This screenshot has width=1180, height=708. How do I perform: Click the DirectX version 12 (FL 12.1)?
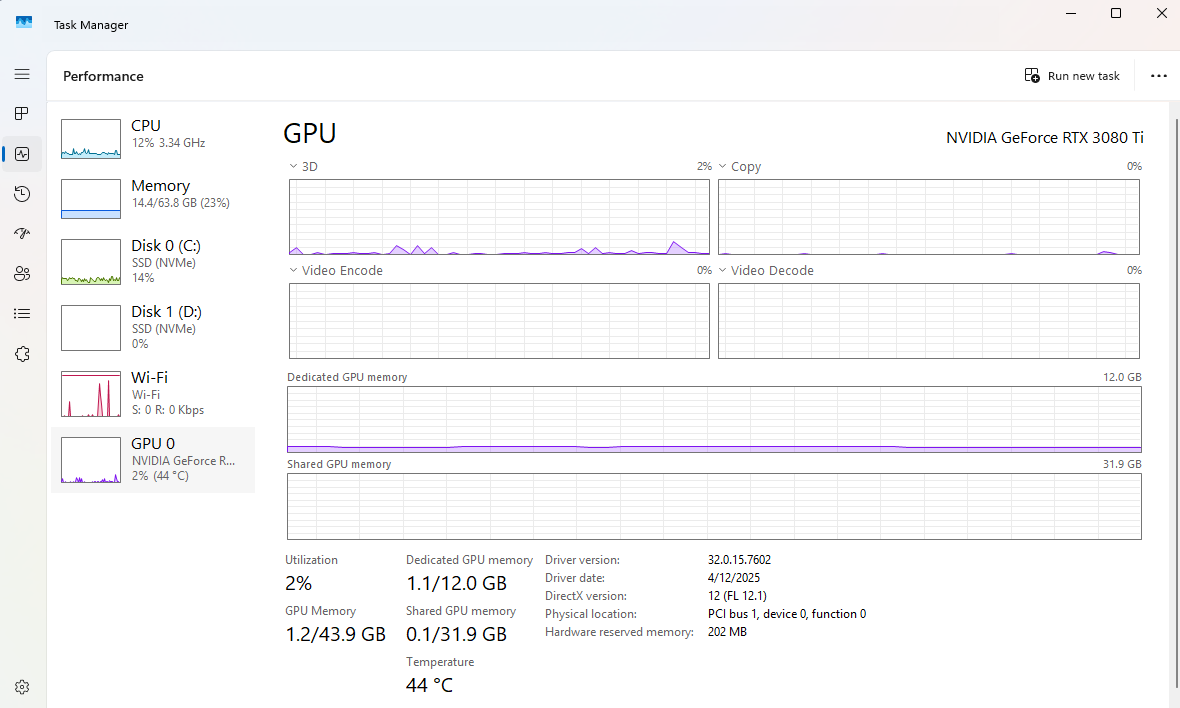click(x=737, y=596)
